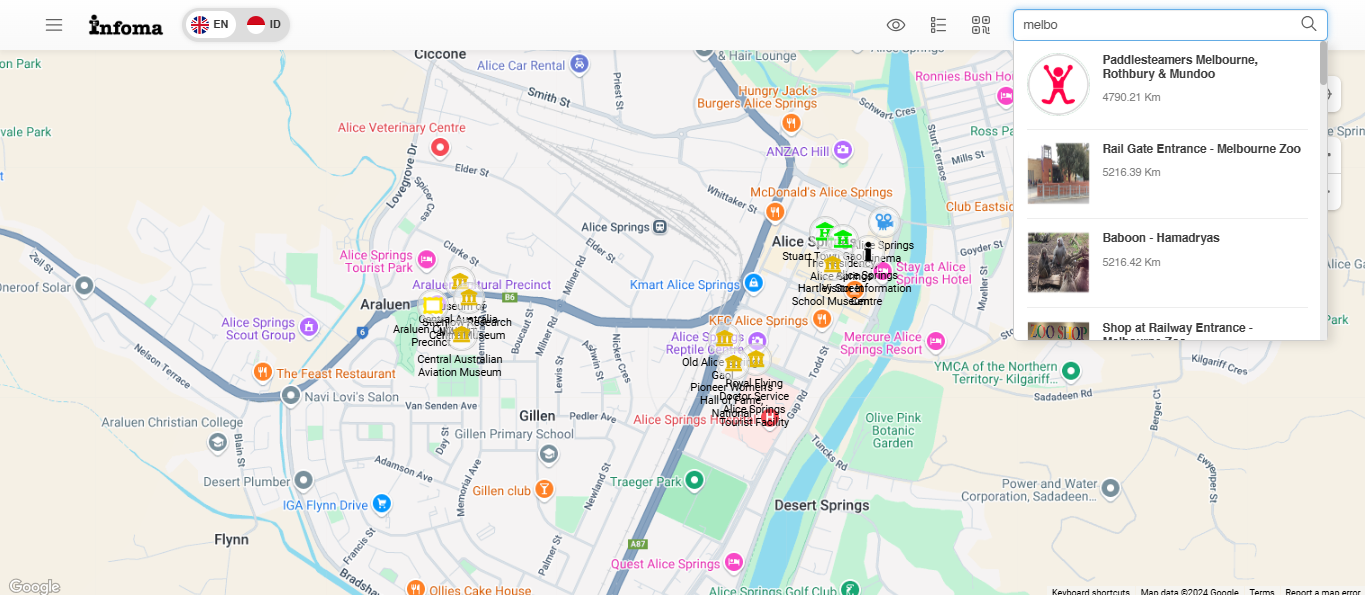
Task: Click the Gillen suburb label
Action: pos(538,415)
